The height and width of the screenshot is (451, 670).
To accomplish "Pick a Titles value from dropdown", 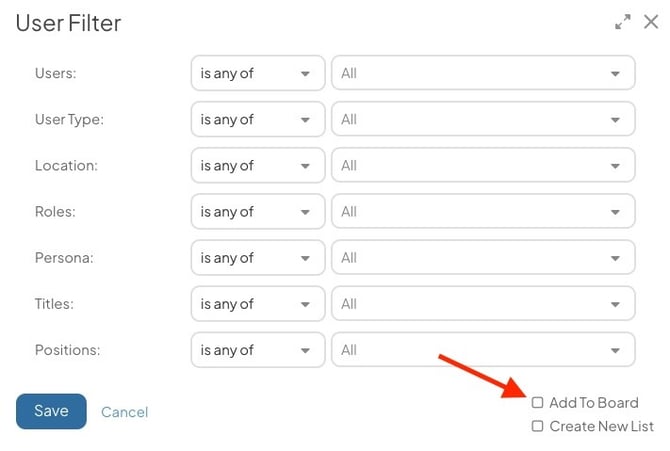I will click(483, 304).
